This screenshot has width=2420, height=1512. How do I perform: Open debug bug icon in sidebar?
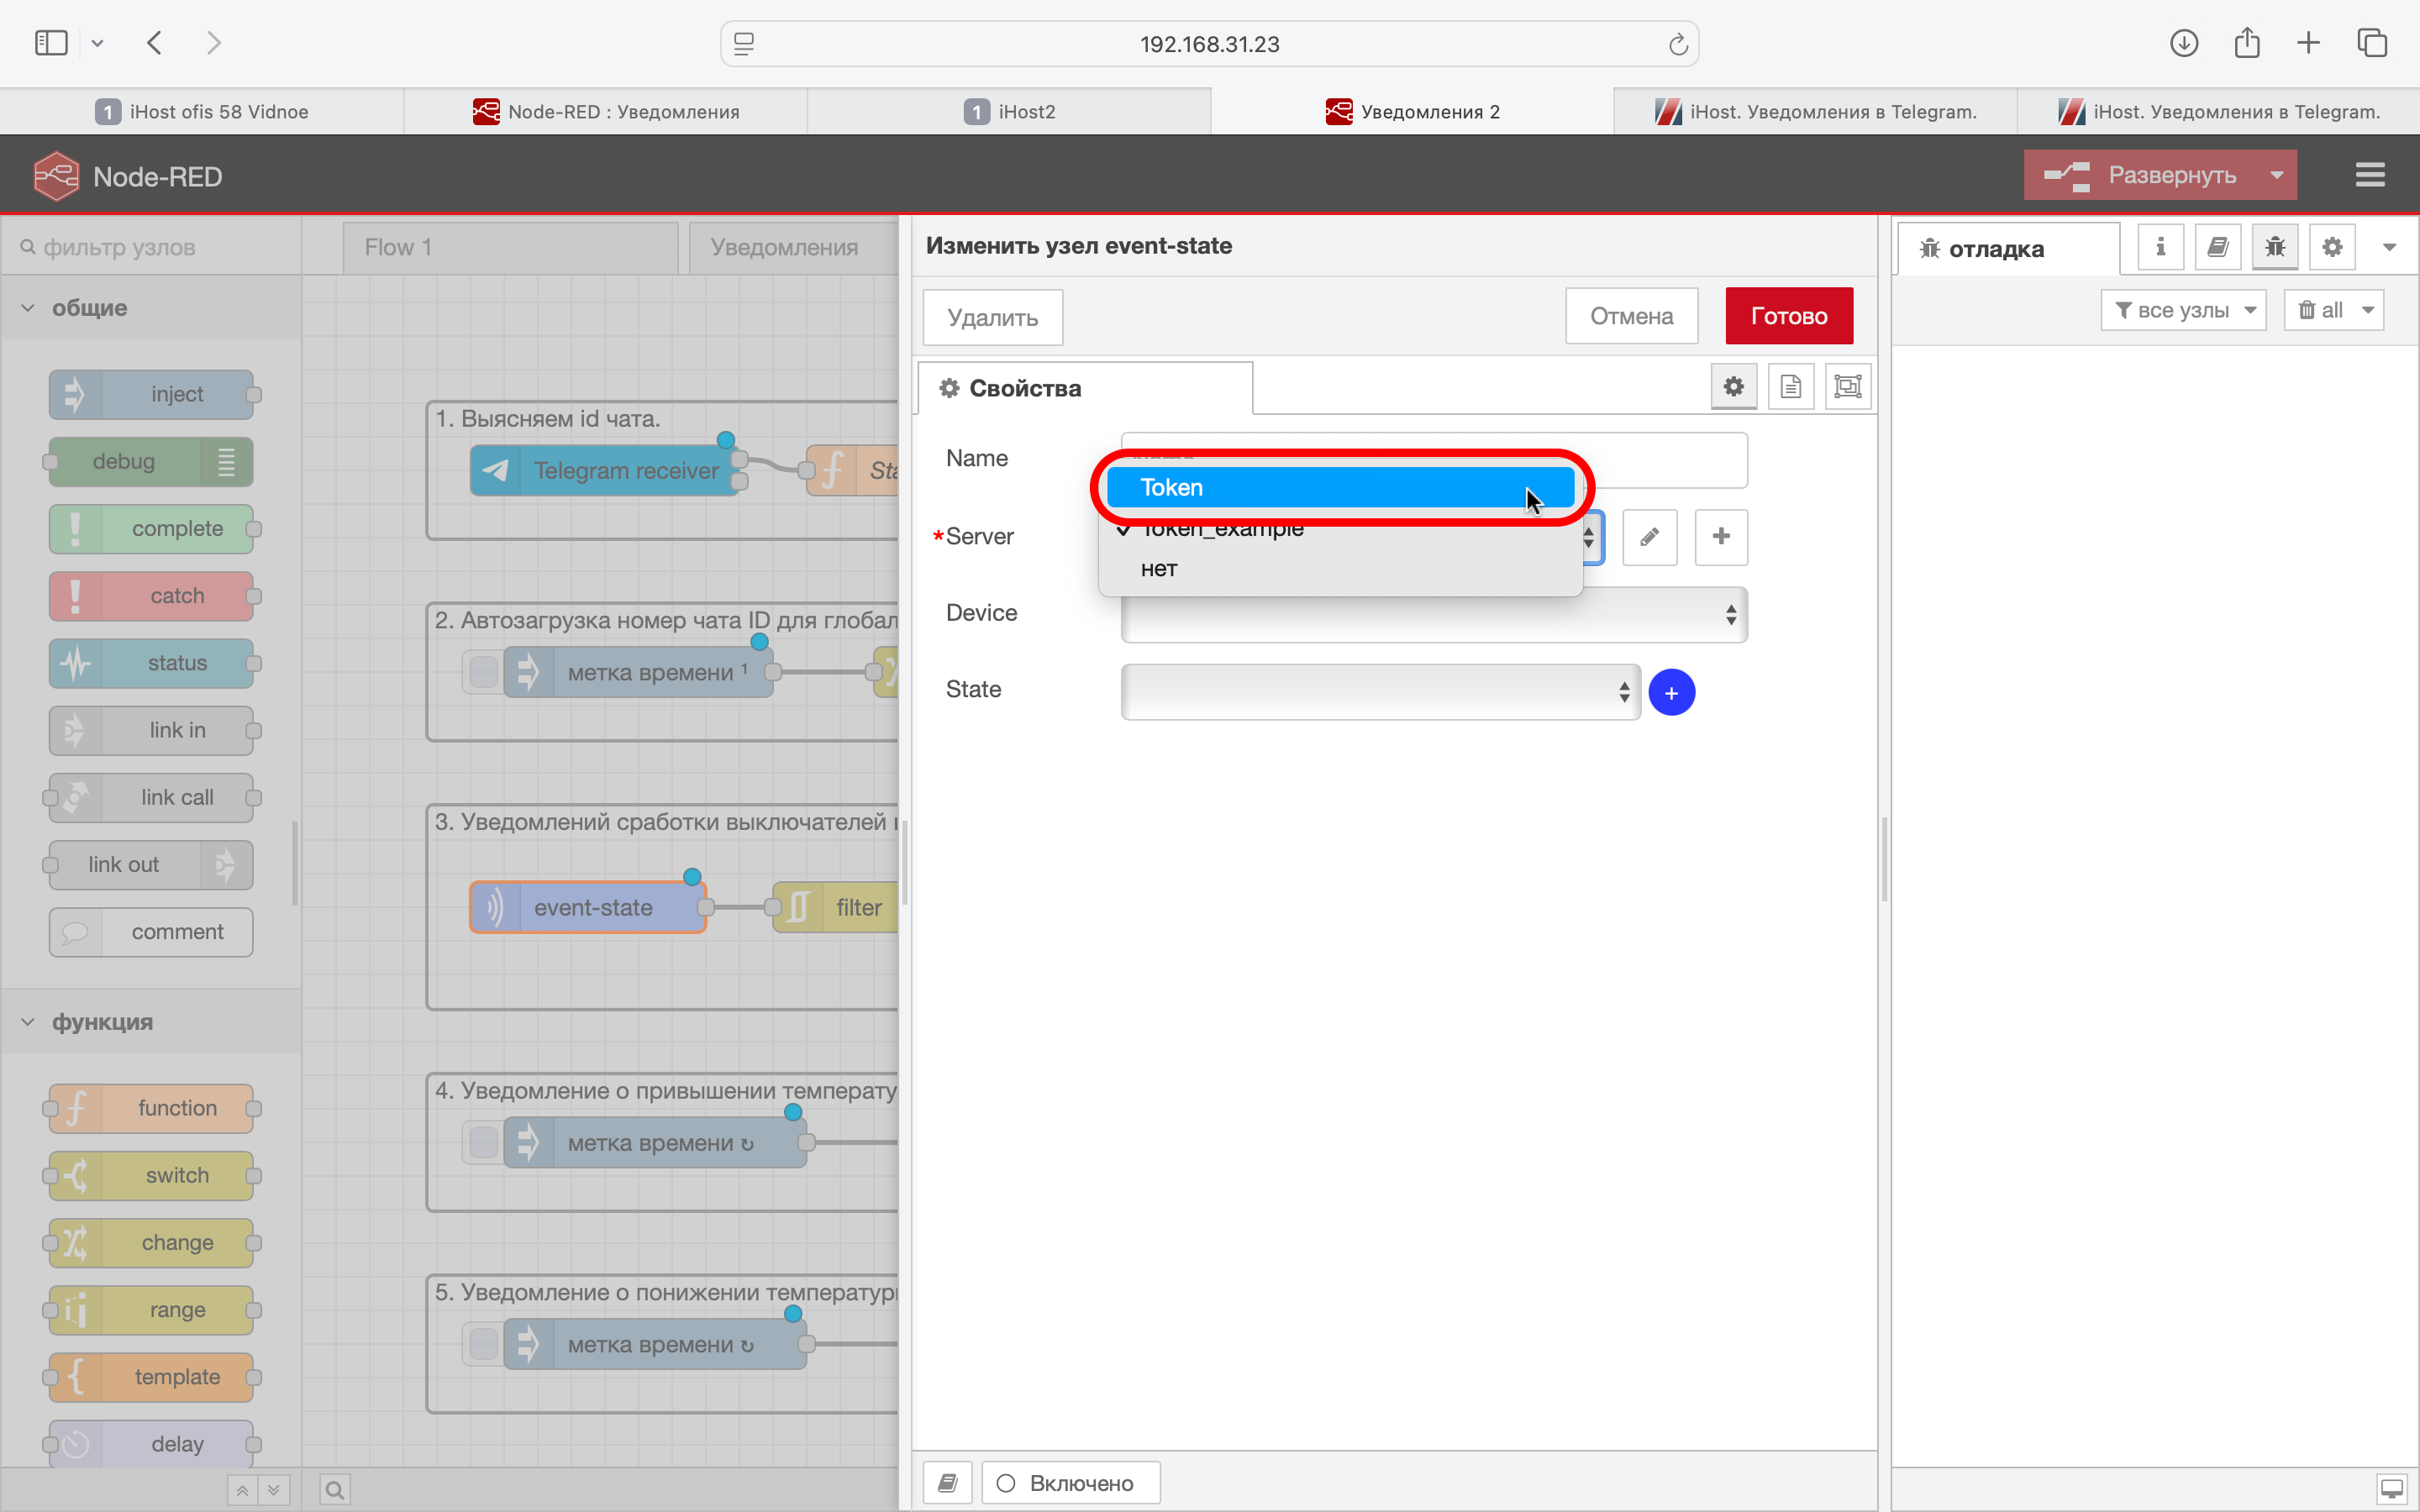tap(2275, 247)
